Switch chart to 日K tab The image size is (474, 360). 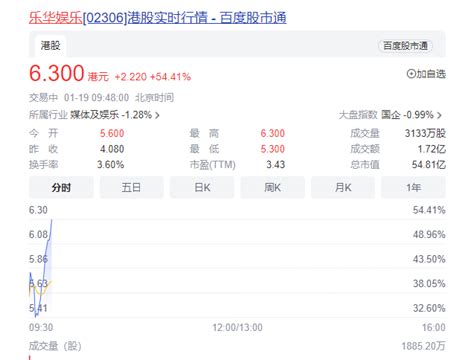(202, 187)
